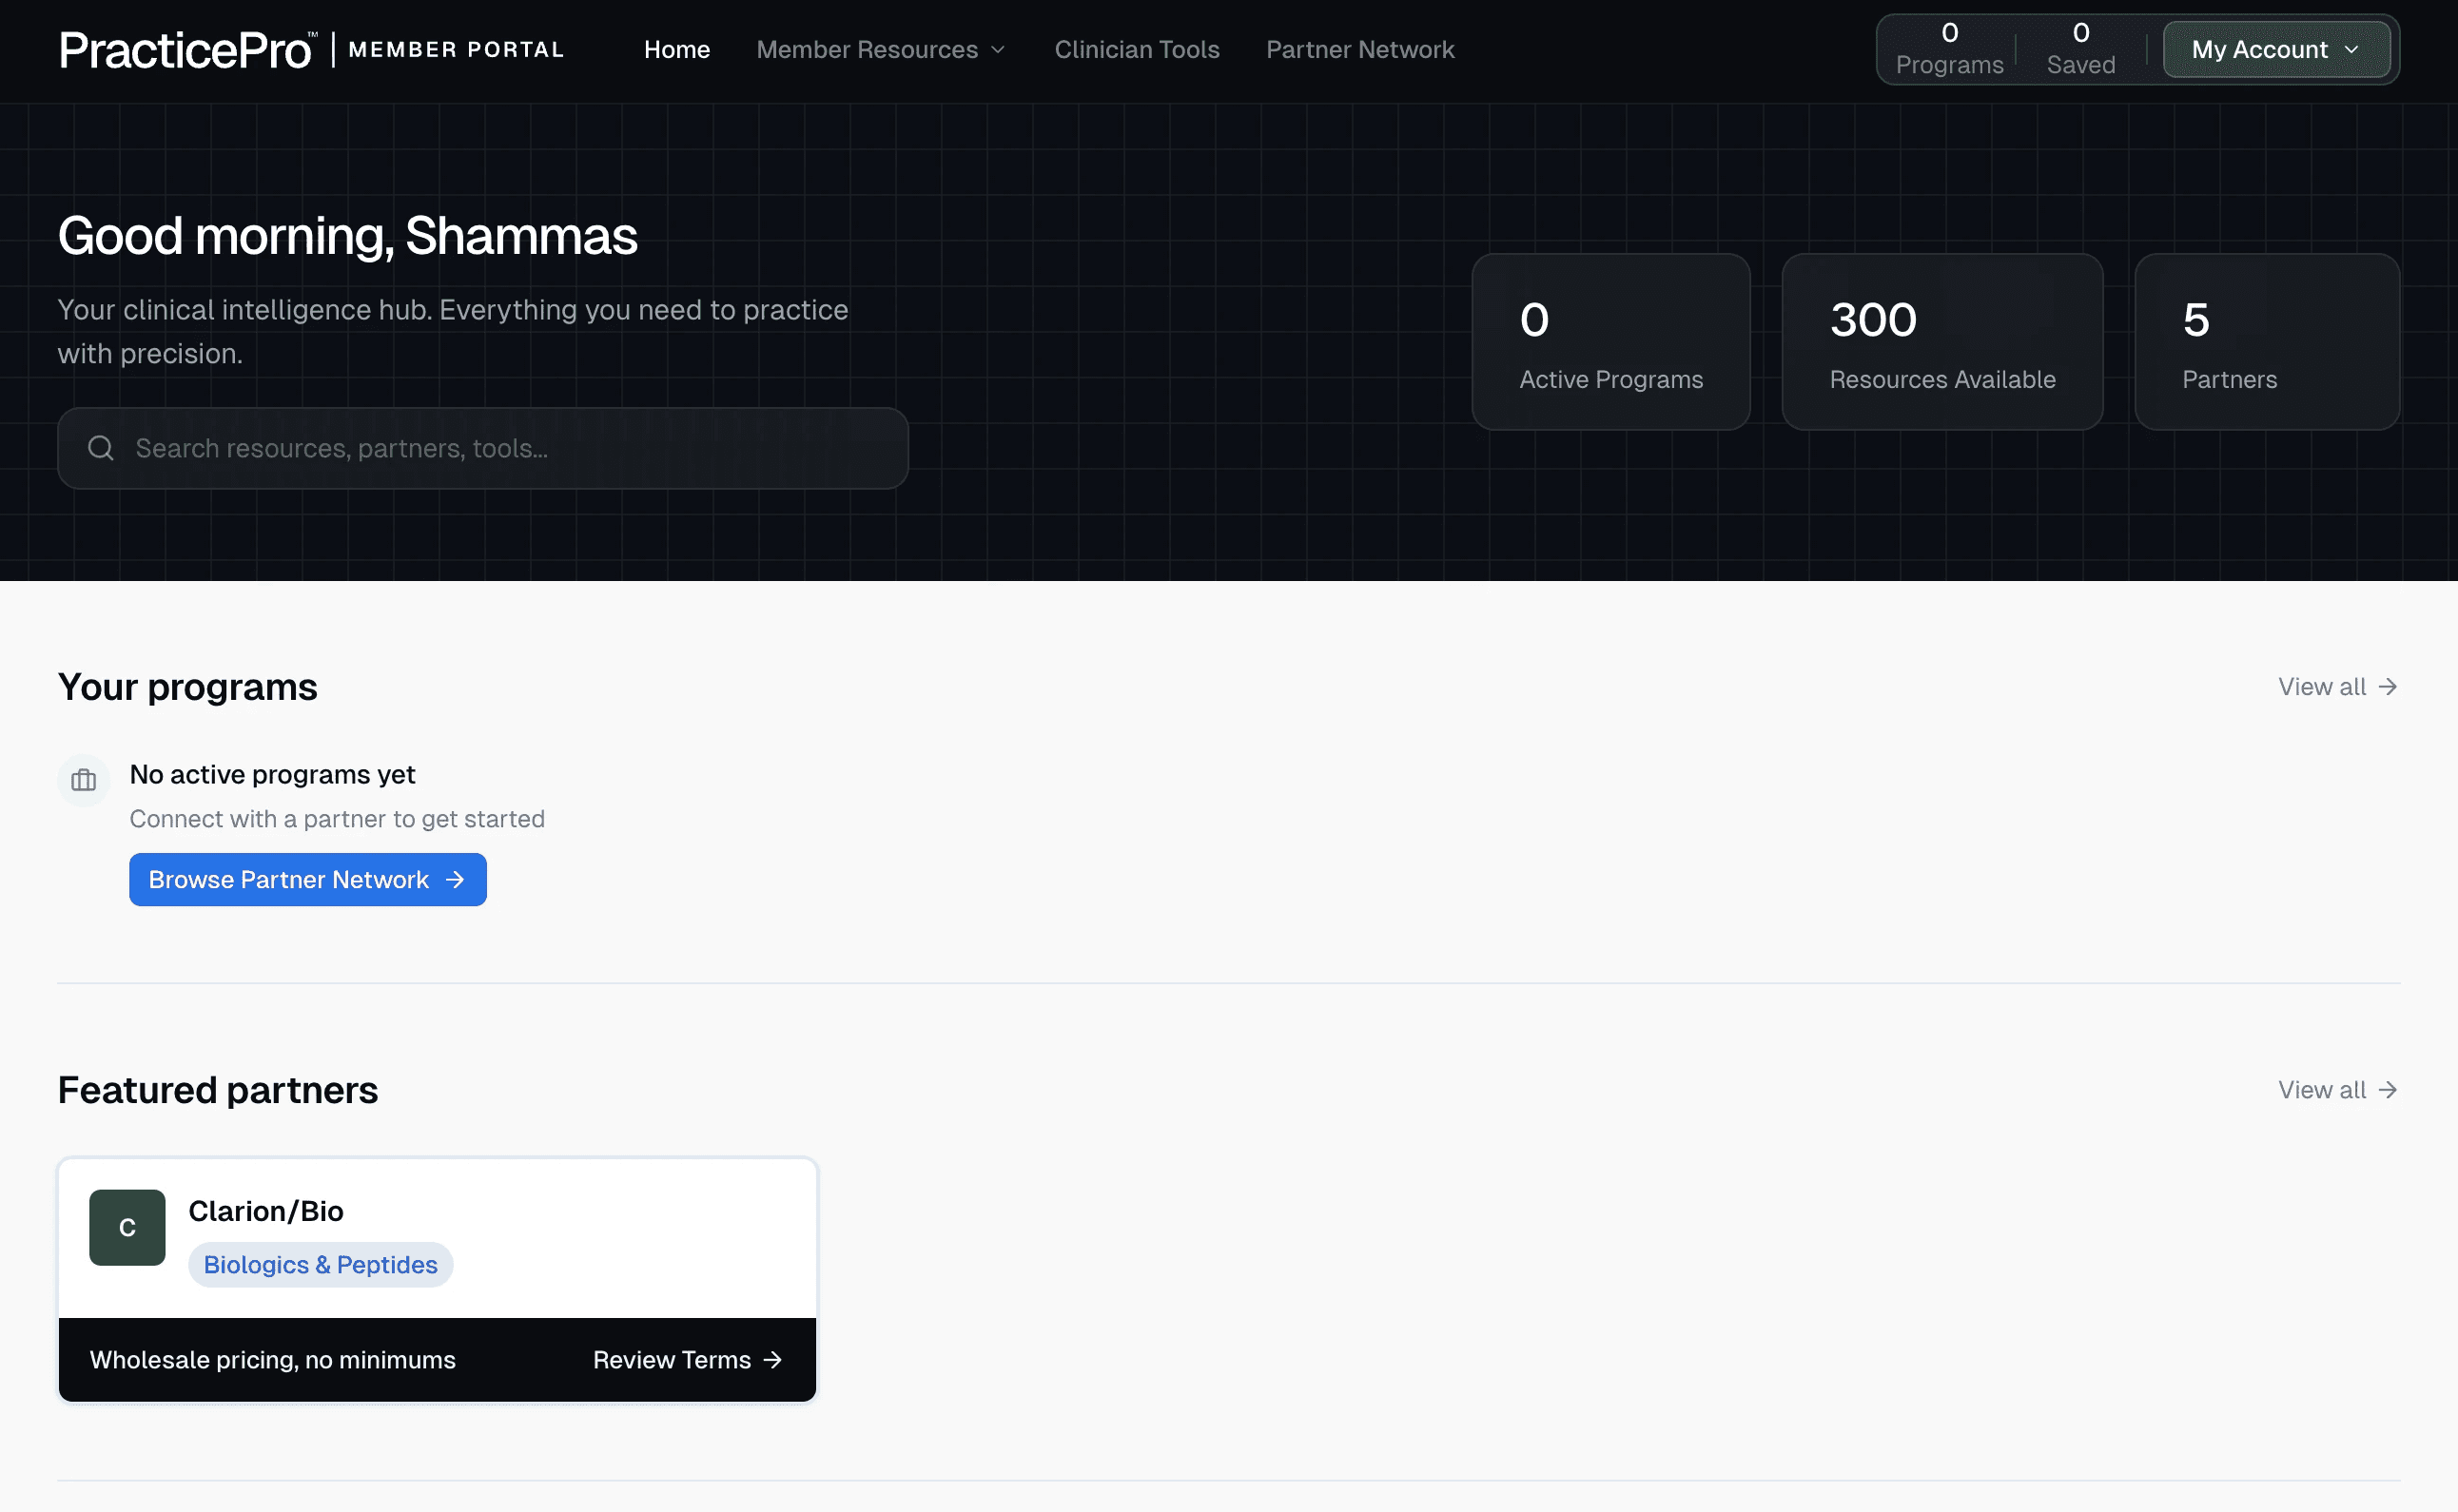Screen dimensions: 2458x1512
Task: Click the arrow in Browse Partner Network button
Action: tap(455, 879)
